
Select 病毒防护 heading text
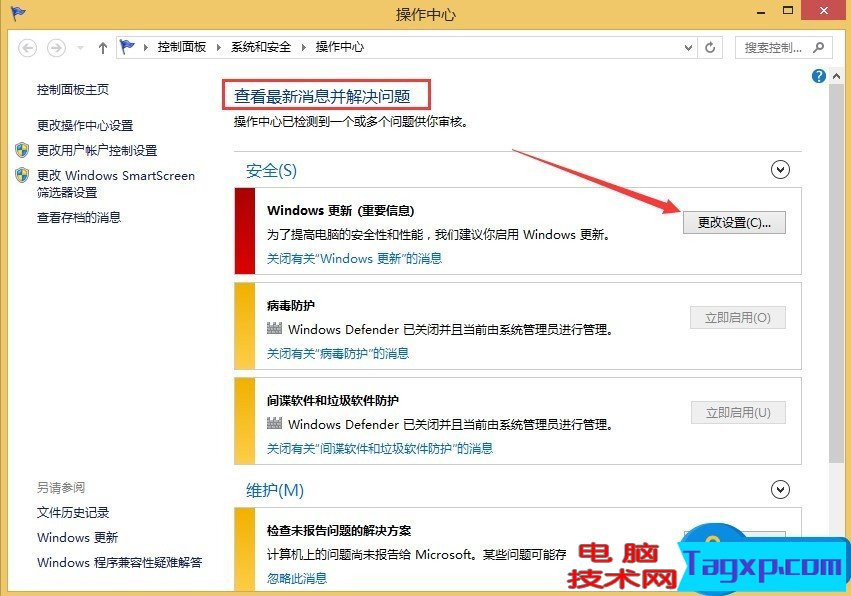pos(290,306)
